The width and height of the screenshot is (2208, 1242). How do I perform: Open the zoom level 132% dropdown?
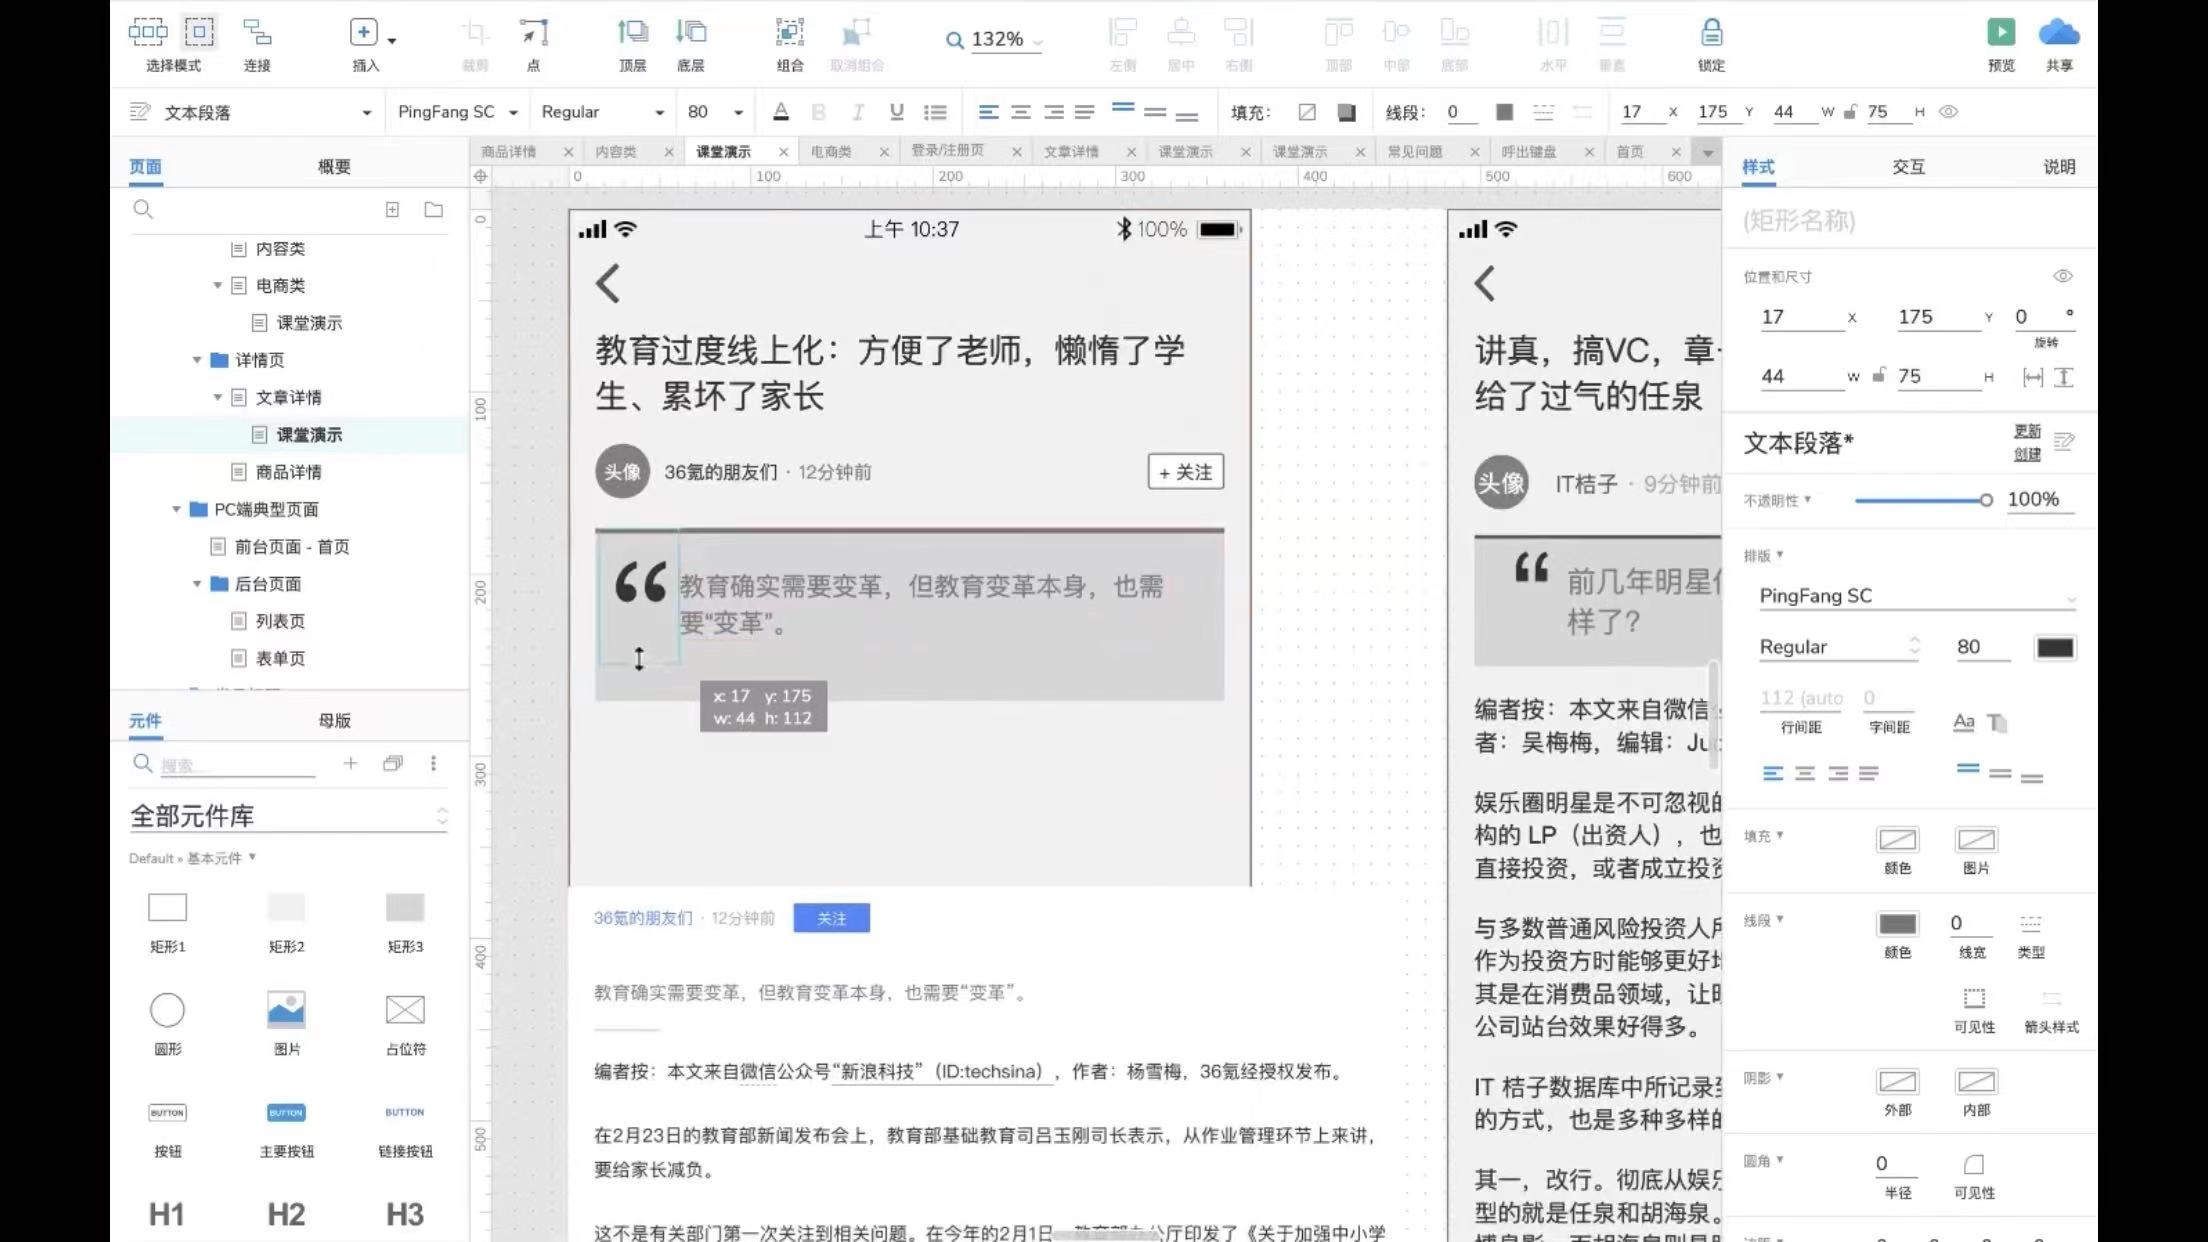pyautogui.click(x=1004, y=40)
